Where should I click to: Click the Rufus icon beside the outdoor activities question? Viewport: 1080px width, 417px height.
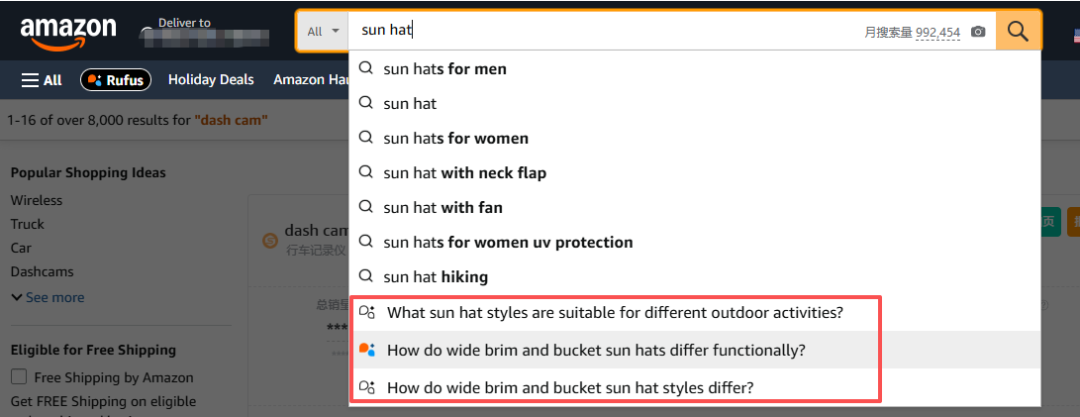click(367, 312)
